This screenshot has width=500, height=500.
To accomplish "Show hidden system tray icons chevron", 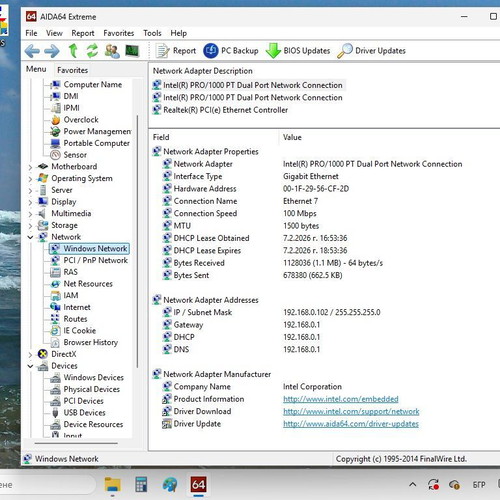I will coord(413,485).
